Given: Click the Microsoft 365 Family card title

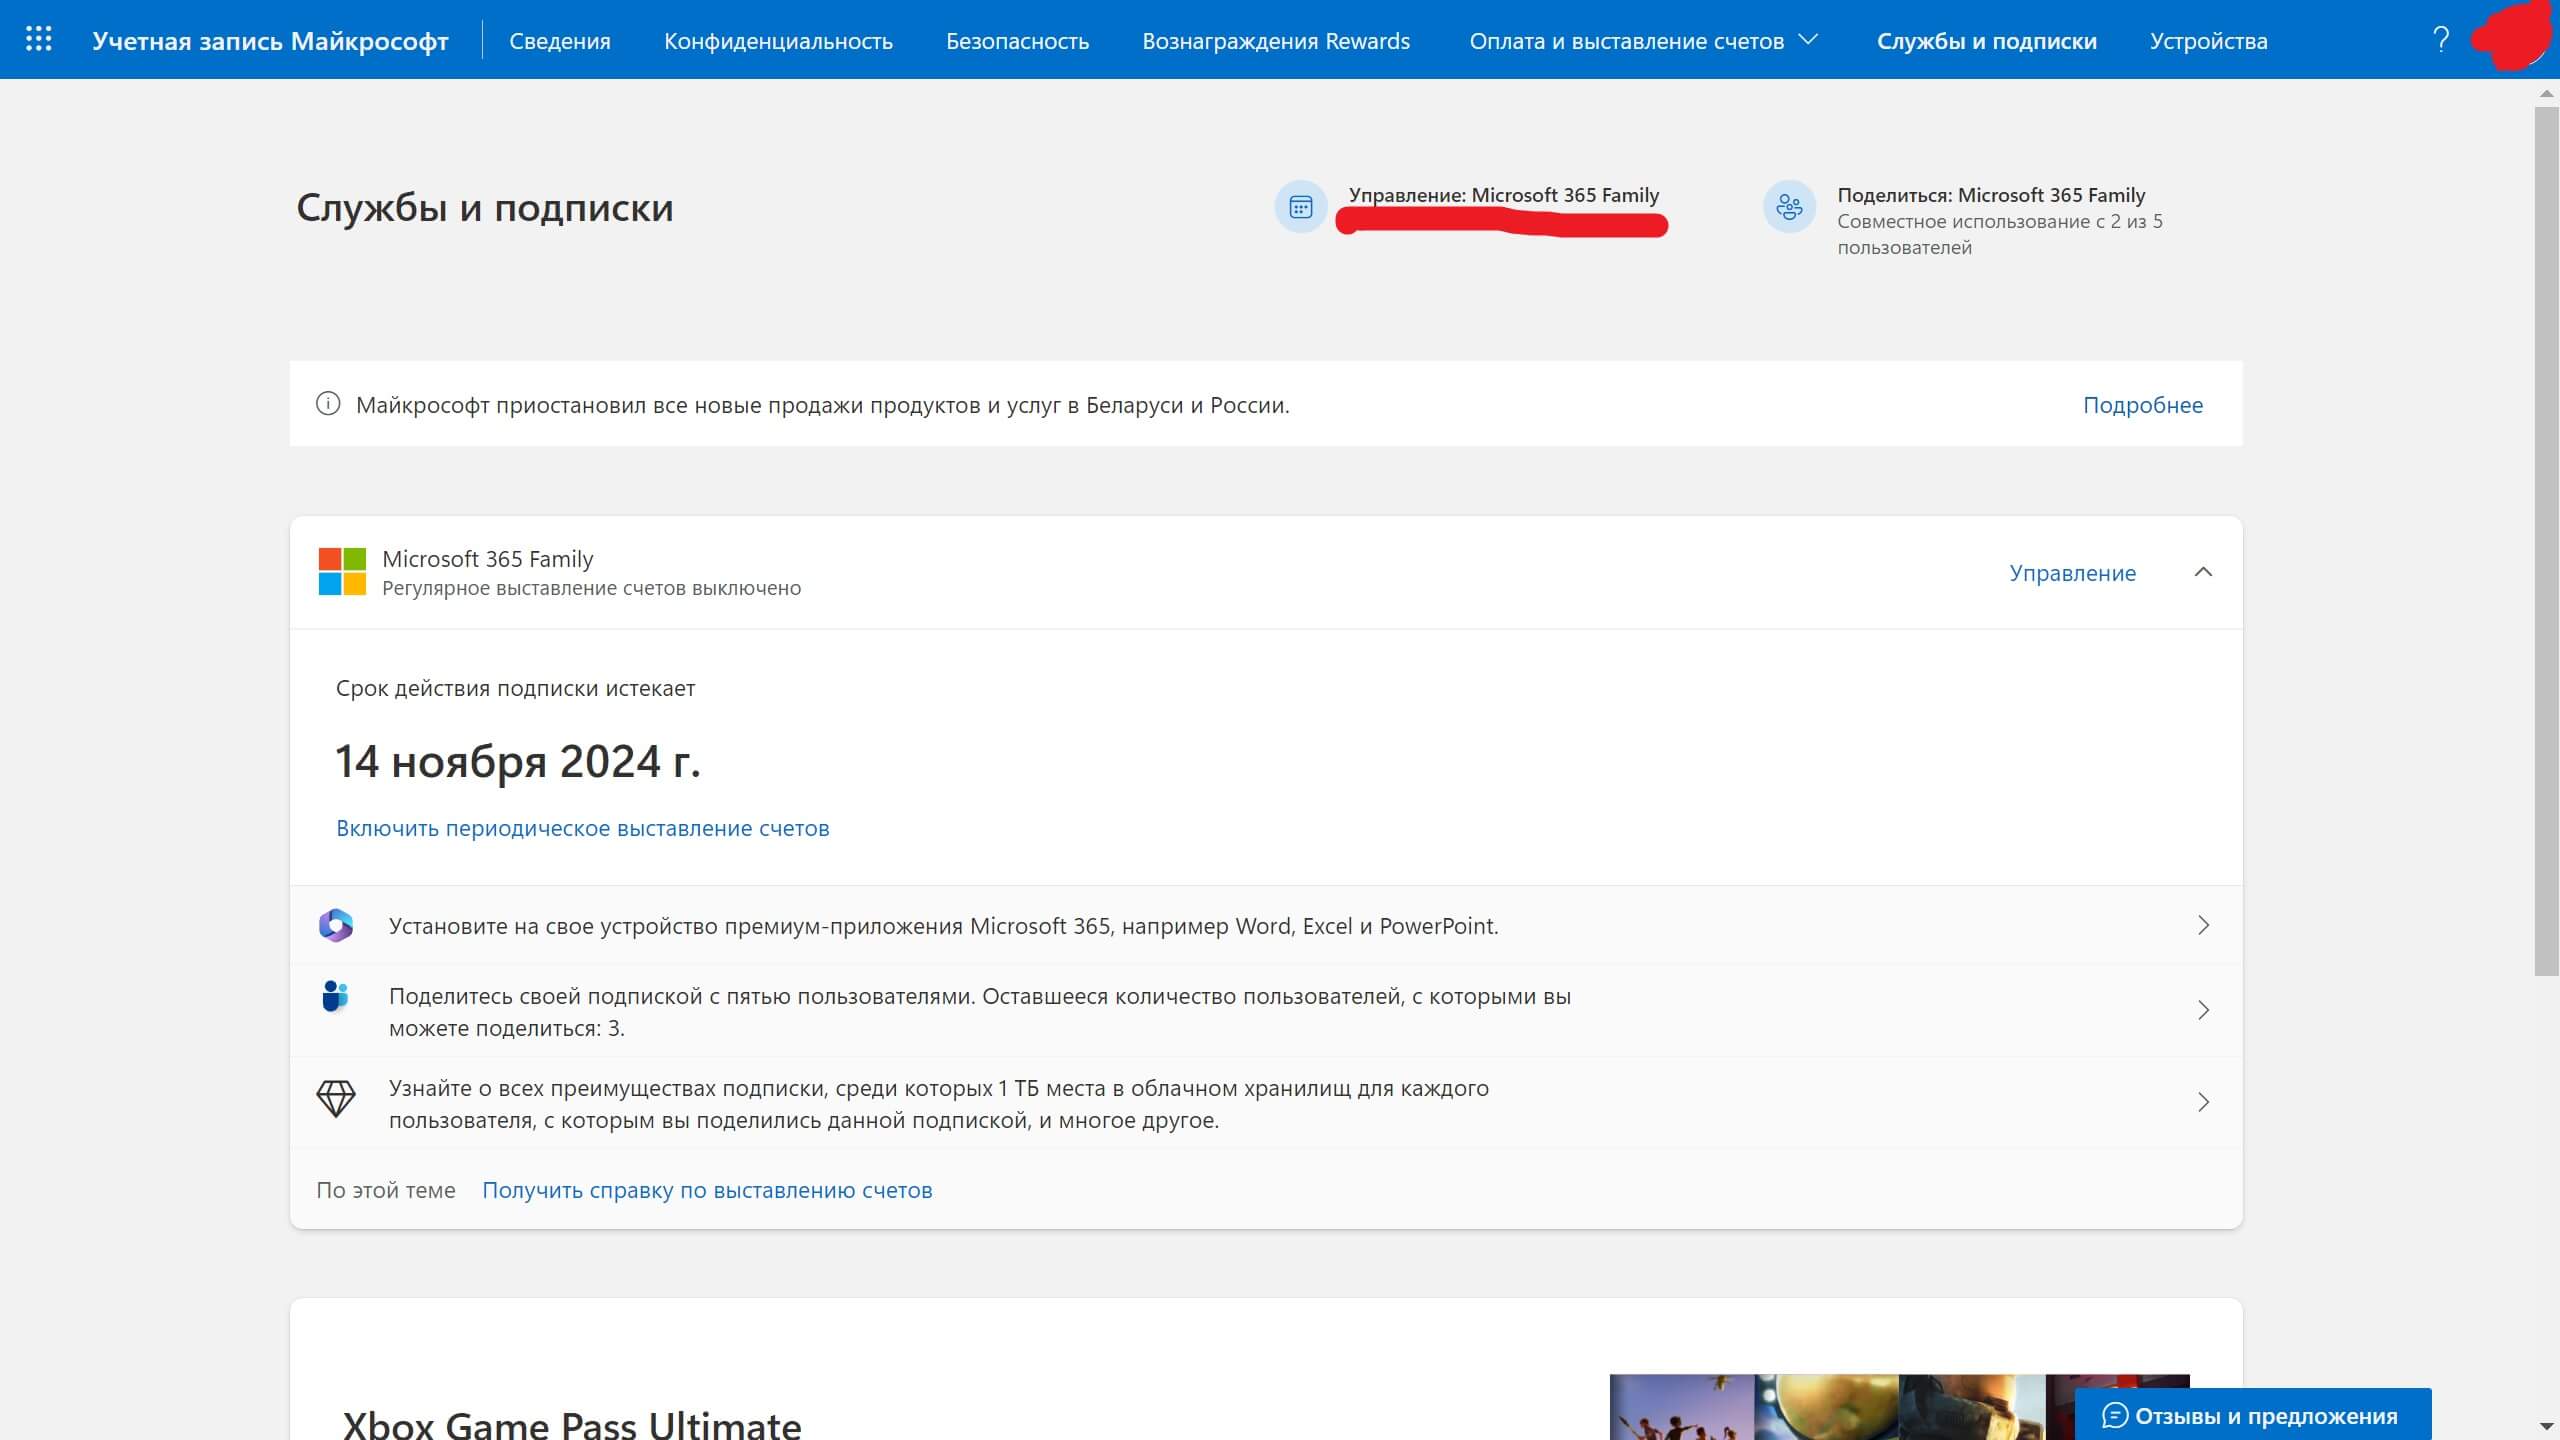Looking at the screenshot, I should [487, 559].
